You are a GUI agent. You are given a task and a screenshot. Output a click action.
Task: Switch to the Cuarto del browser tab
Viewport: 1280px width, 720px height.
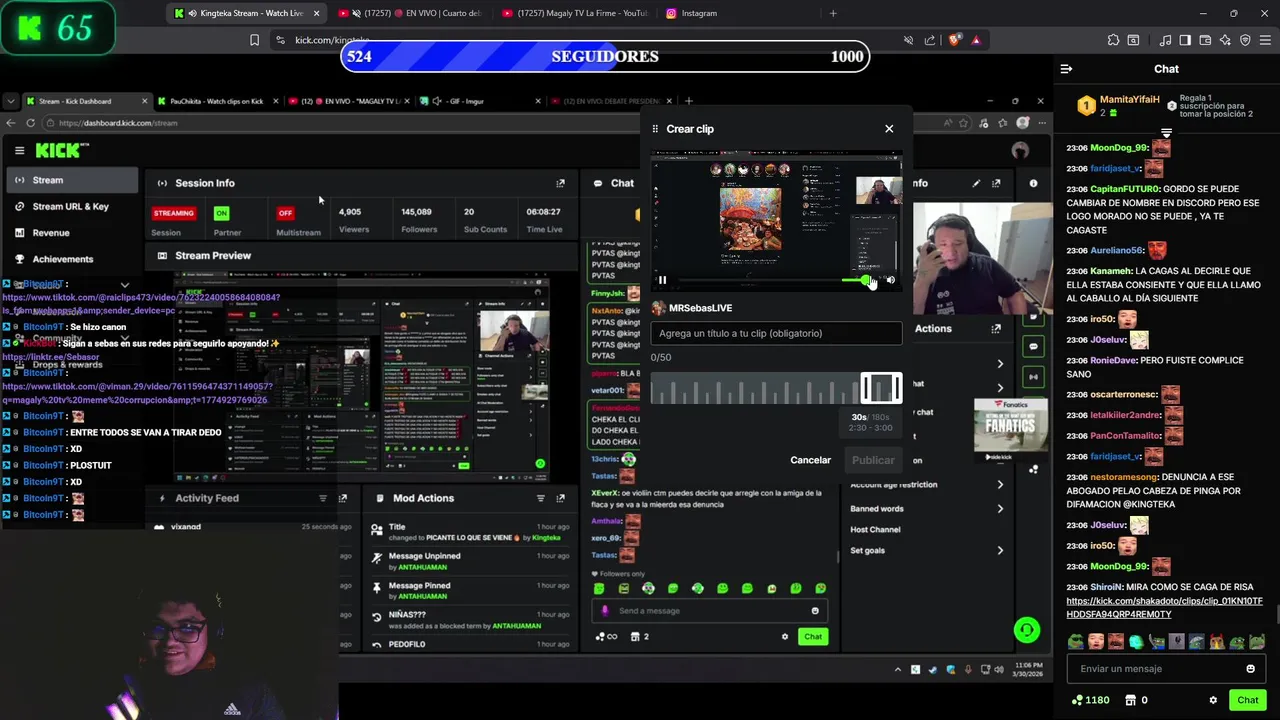(410, 13)
